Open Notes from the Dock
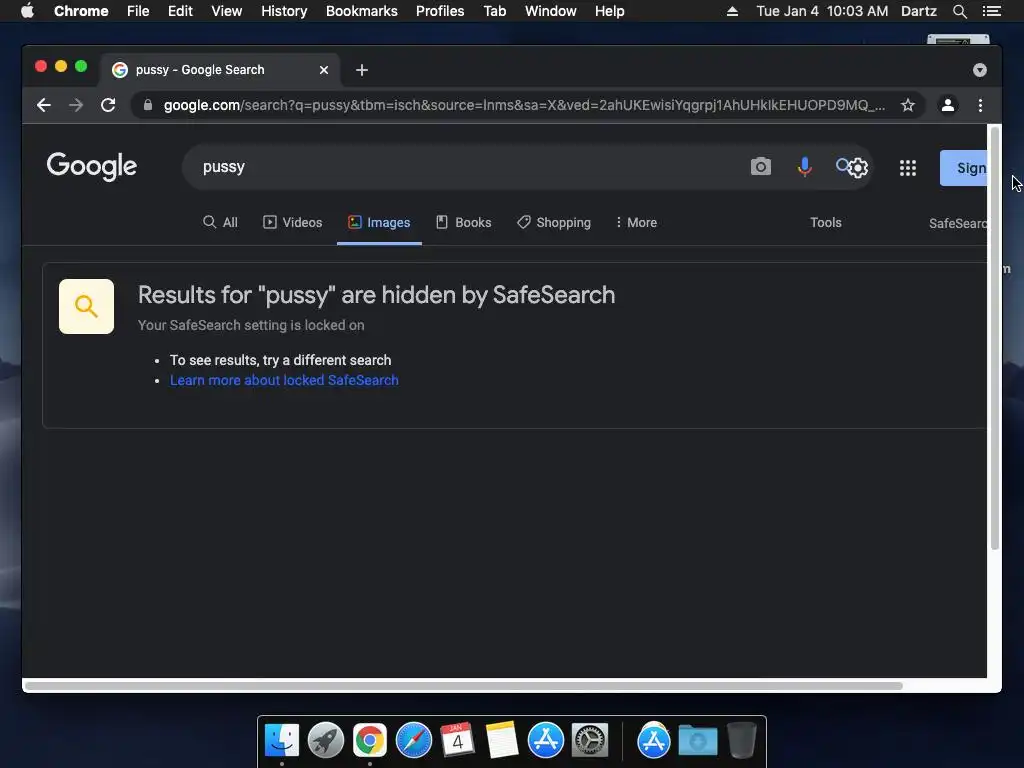1024x768 pixels. 502,741
